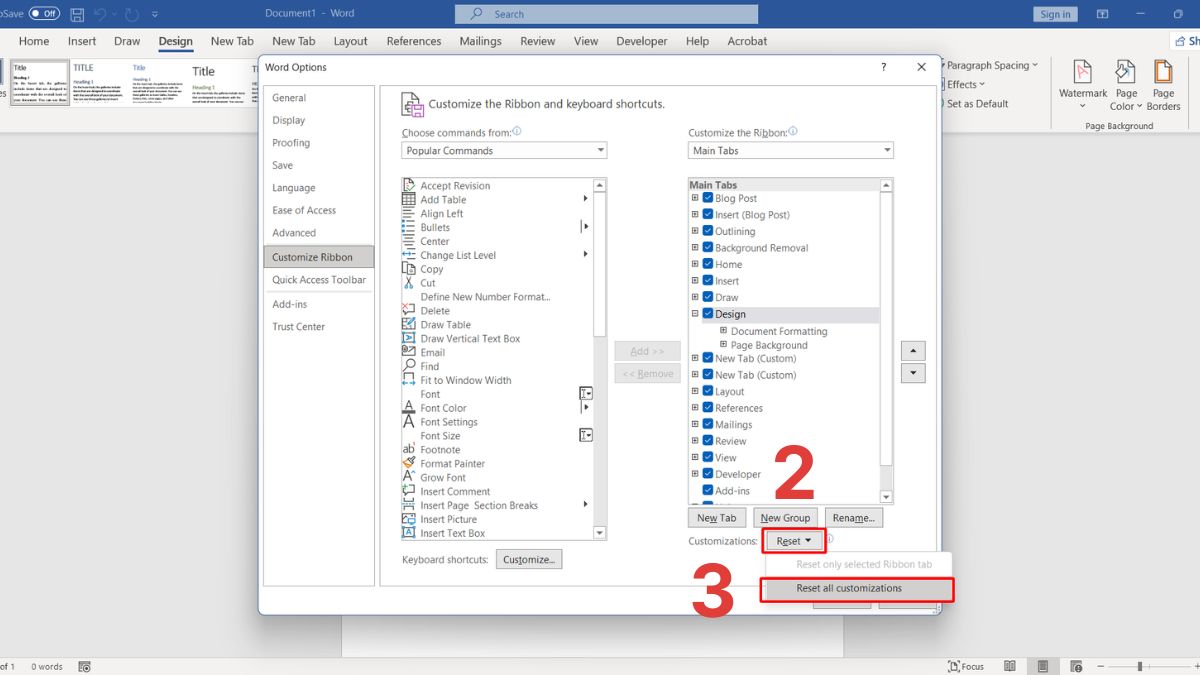
Task: Open the Customize the Ribbon dropdown
Action: pos(790,151)
